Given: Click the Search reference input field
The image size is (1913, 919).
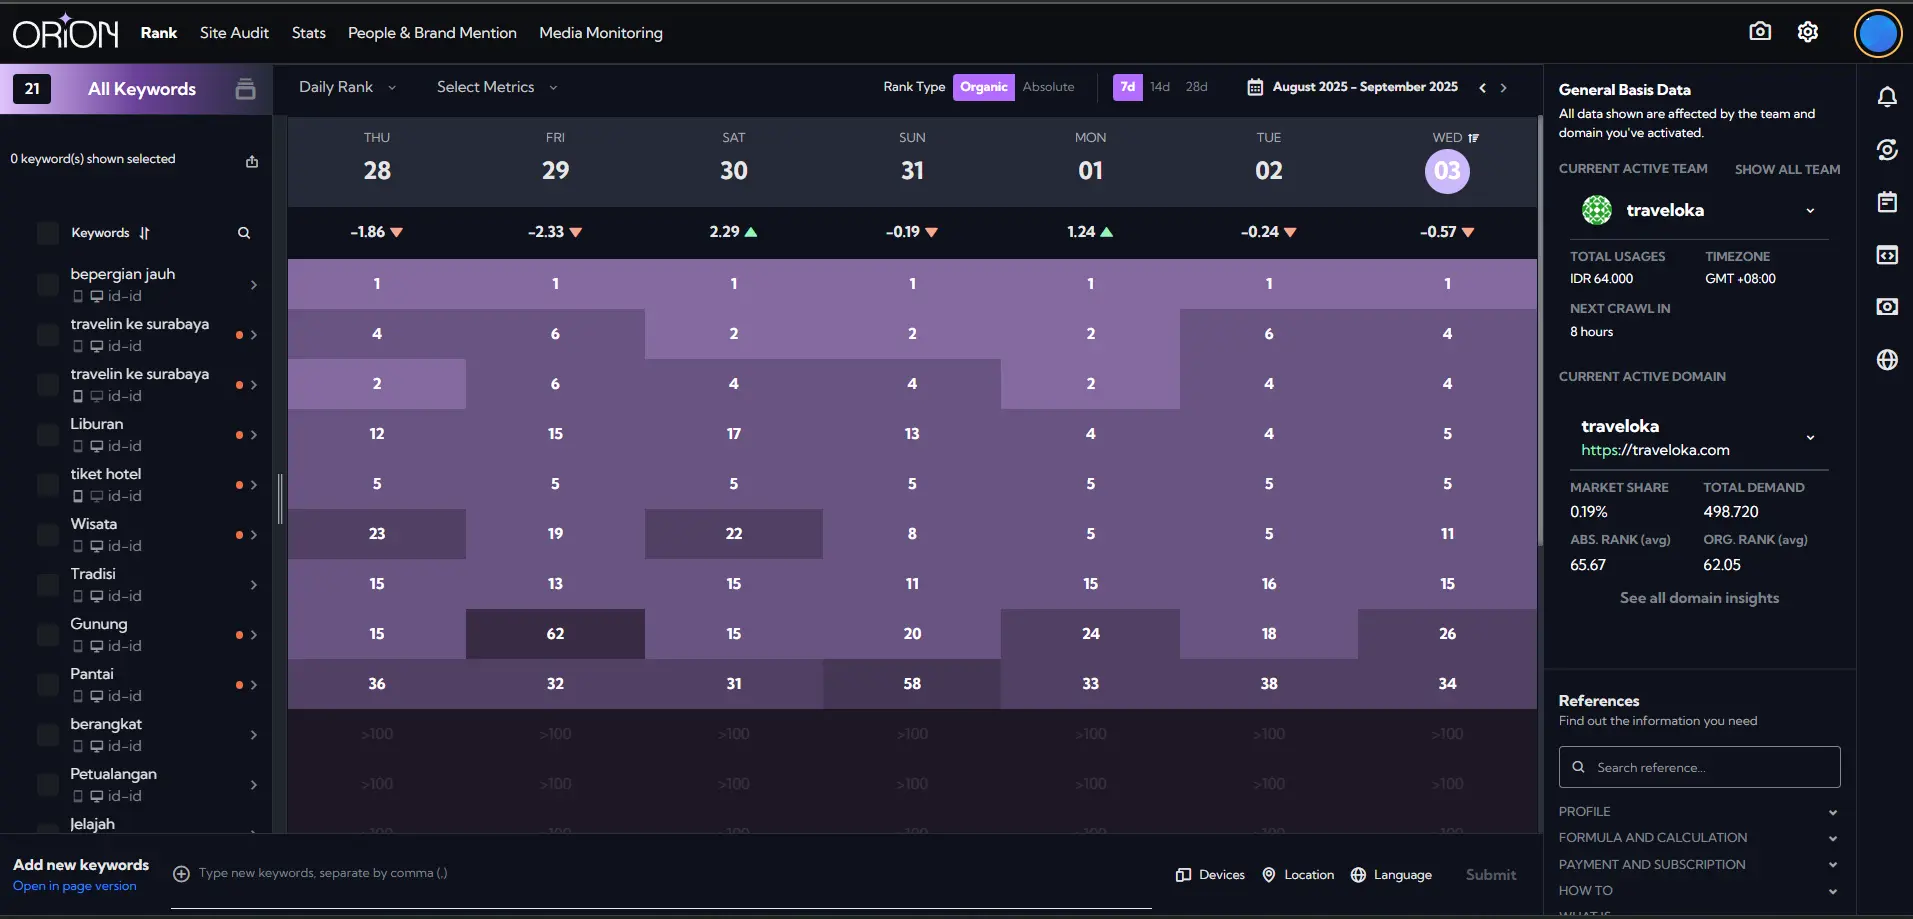Looking at the screenshot, I should [1699, 767].
